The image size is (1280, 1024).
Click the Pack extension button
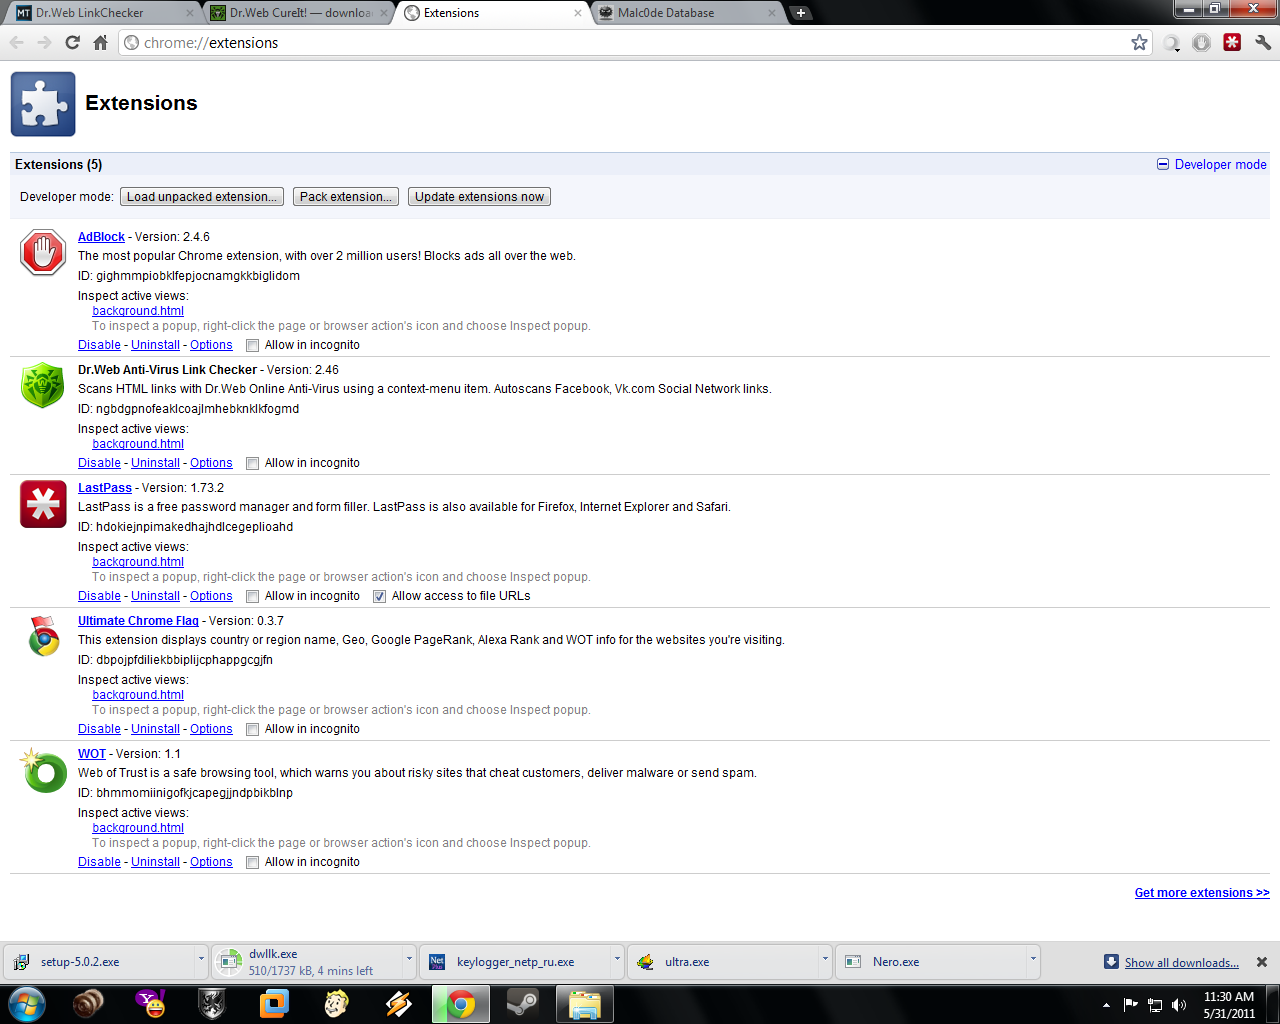click(346, 197)
